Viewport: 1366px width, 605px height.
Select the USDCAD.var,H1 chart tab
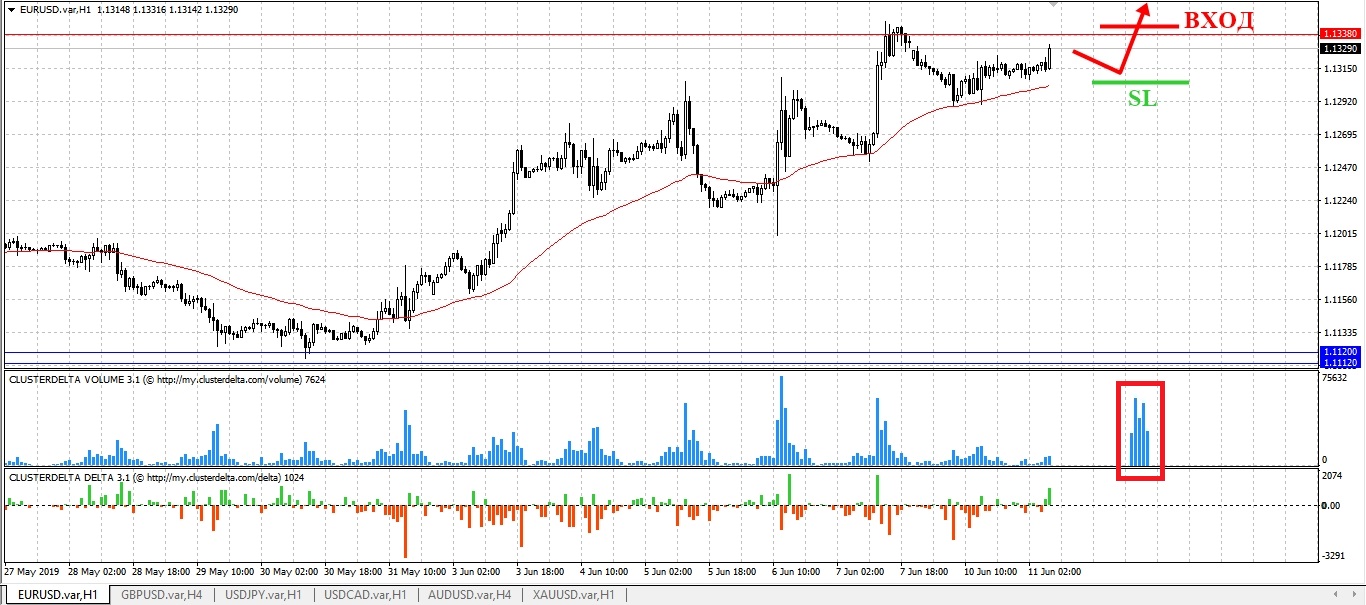366,595
